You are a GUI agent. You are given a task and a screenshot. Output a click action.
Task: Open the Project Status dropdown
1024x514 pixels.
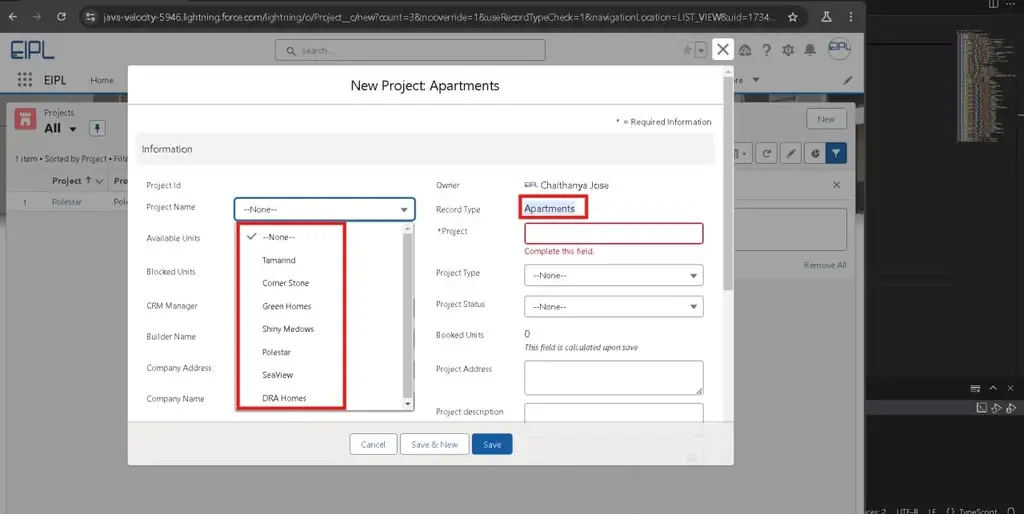pos(614,306)
